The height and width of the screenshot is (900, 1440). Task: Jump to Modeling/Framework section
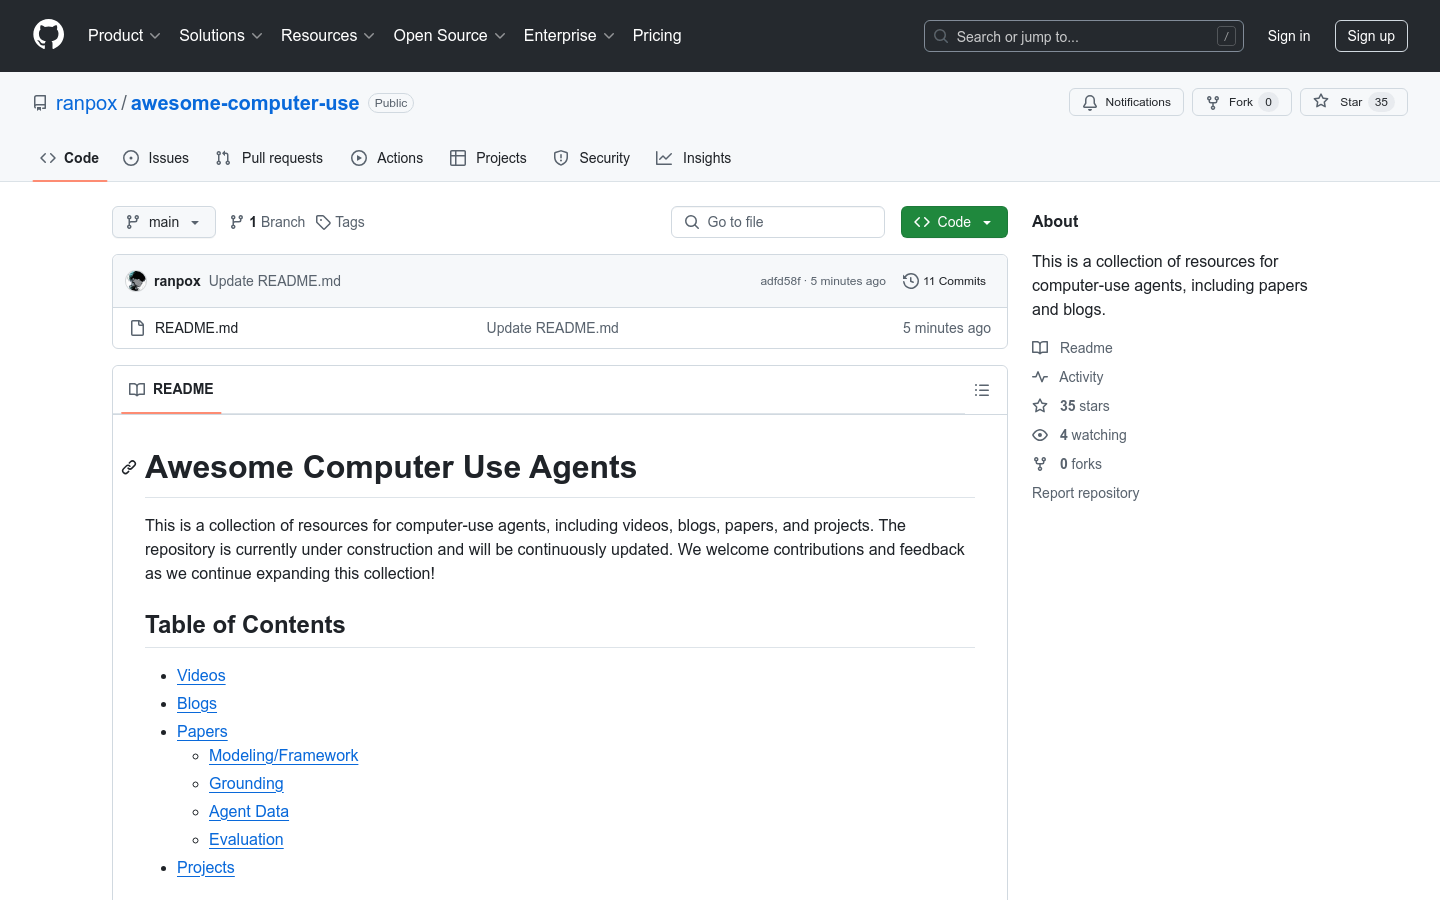284,756
